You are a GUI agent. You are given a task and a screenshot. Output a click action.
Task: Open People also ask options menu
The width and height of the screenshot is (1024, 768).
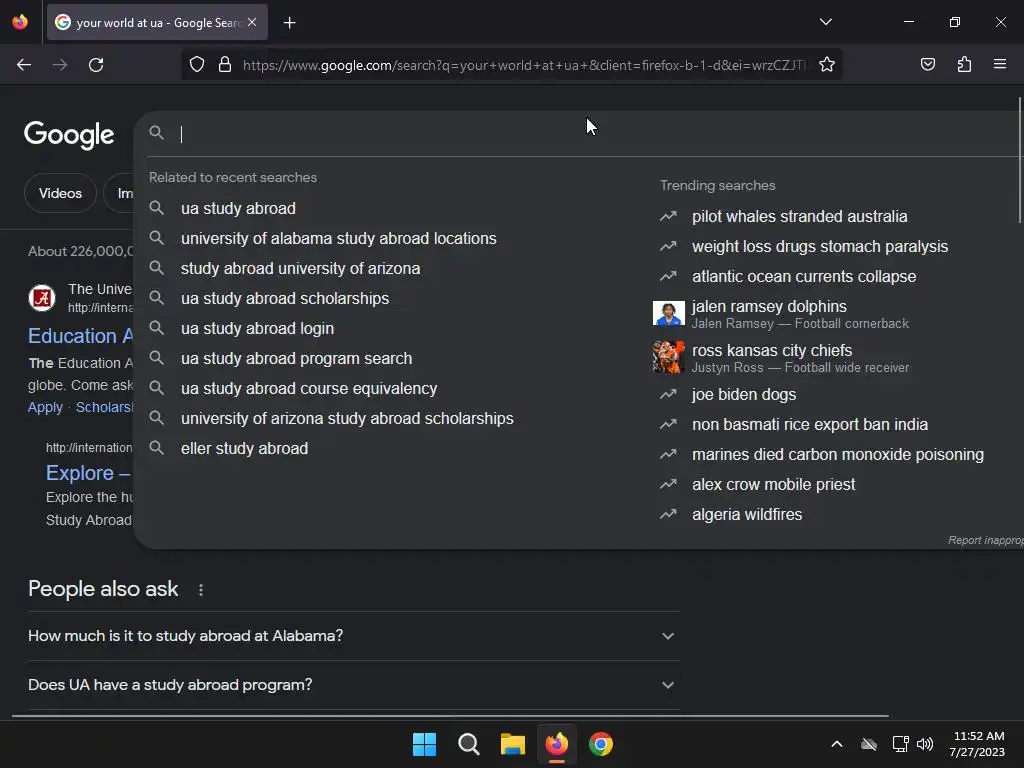[200, 590]
